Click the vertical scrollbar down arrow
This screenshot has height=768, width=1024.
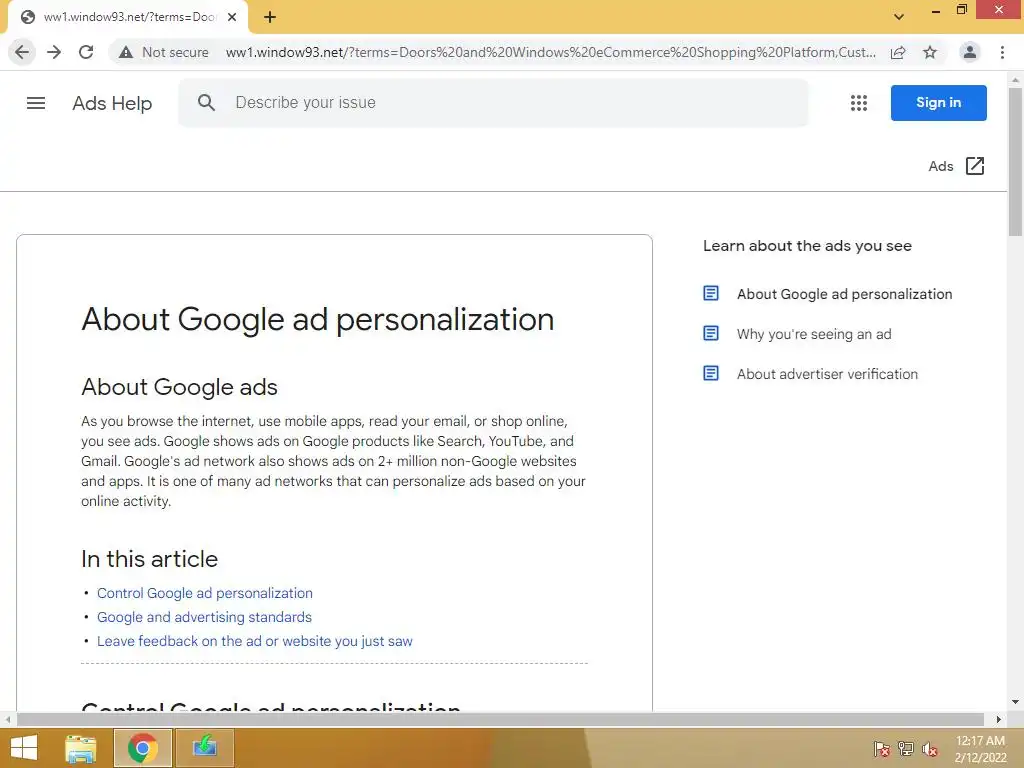pyautogui.click(x=1015, y=703)
